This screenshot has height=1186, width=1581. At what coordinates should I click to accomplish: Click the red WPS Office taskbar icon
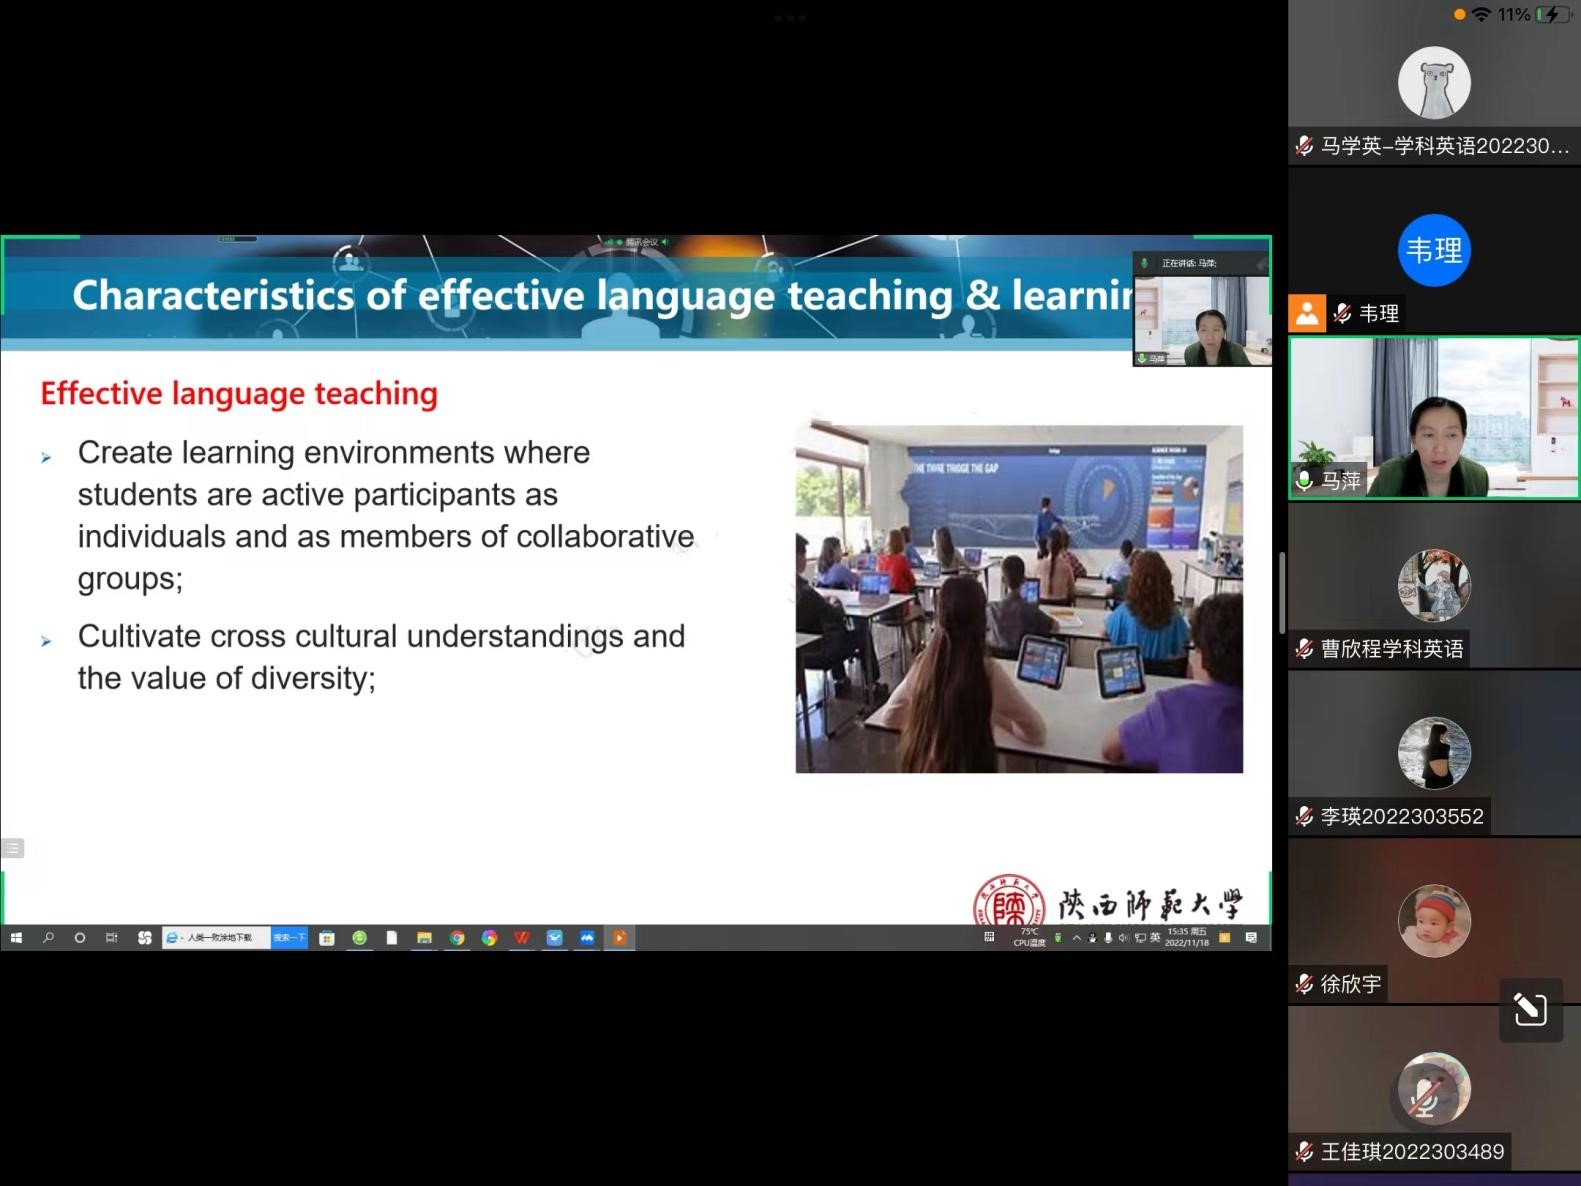click(x=521, y=938)
